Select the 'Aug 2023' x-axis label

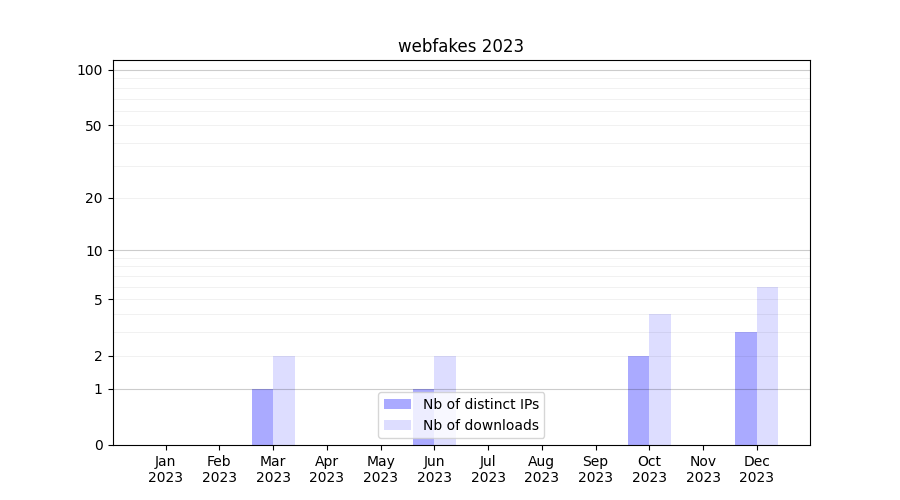(542, 469)
